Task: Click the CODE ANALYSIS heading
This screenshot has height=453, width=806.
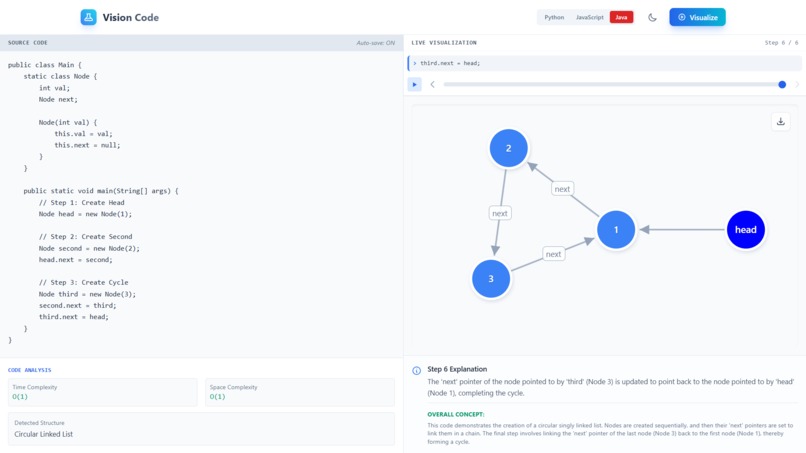Action: 29,370
